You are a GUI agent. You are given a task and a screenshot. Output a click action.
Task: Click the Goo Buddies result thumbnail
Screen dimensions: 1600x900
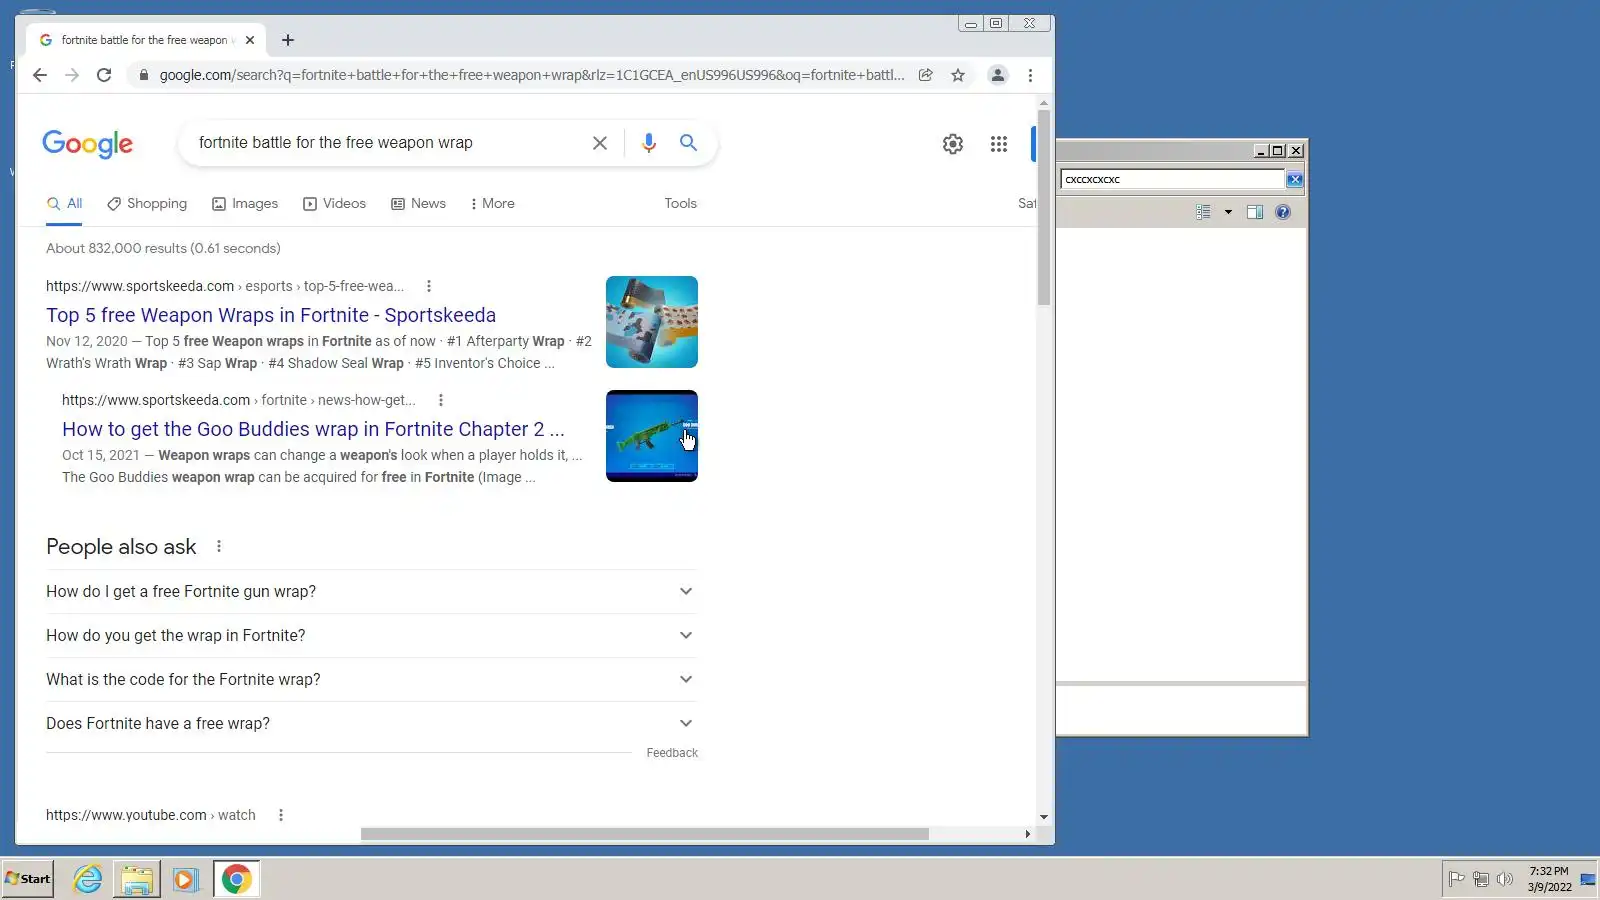click(652, 436)
